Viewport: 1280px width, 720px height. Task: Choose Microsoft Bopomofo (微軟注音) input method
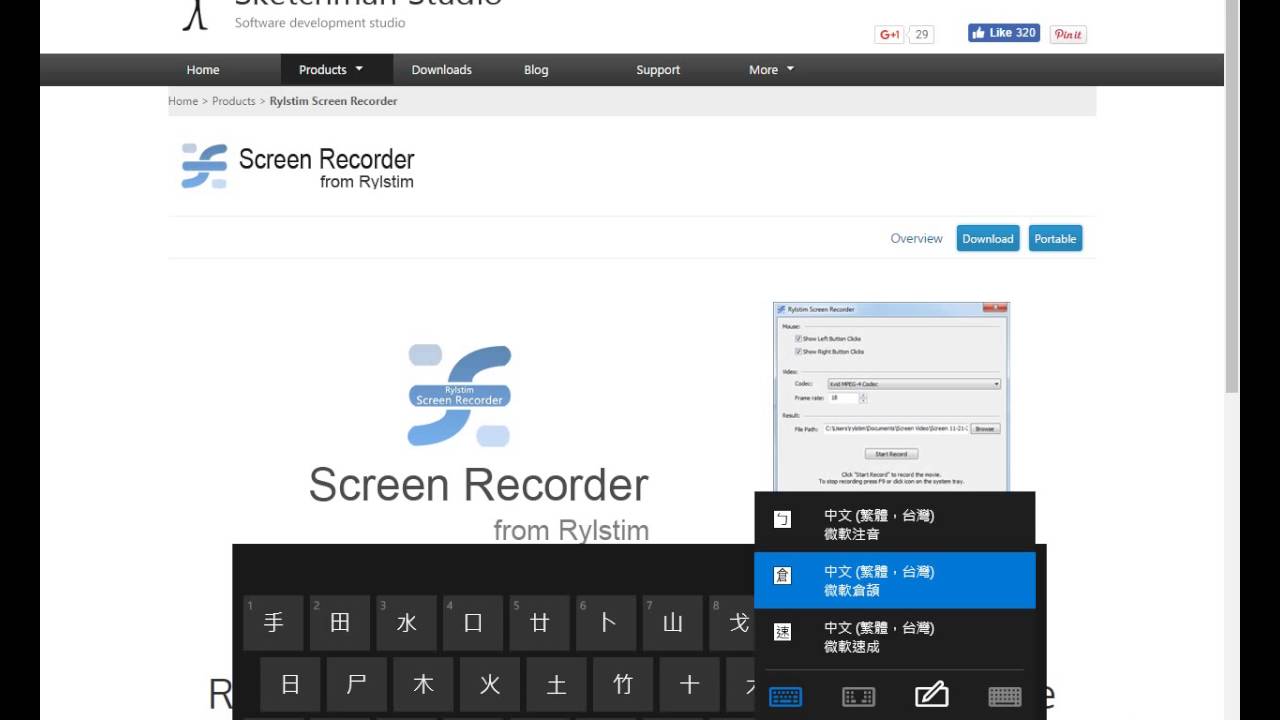(894, 524)
